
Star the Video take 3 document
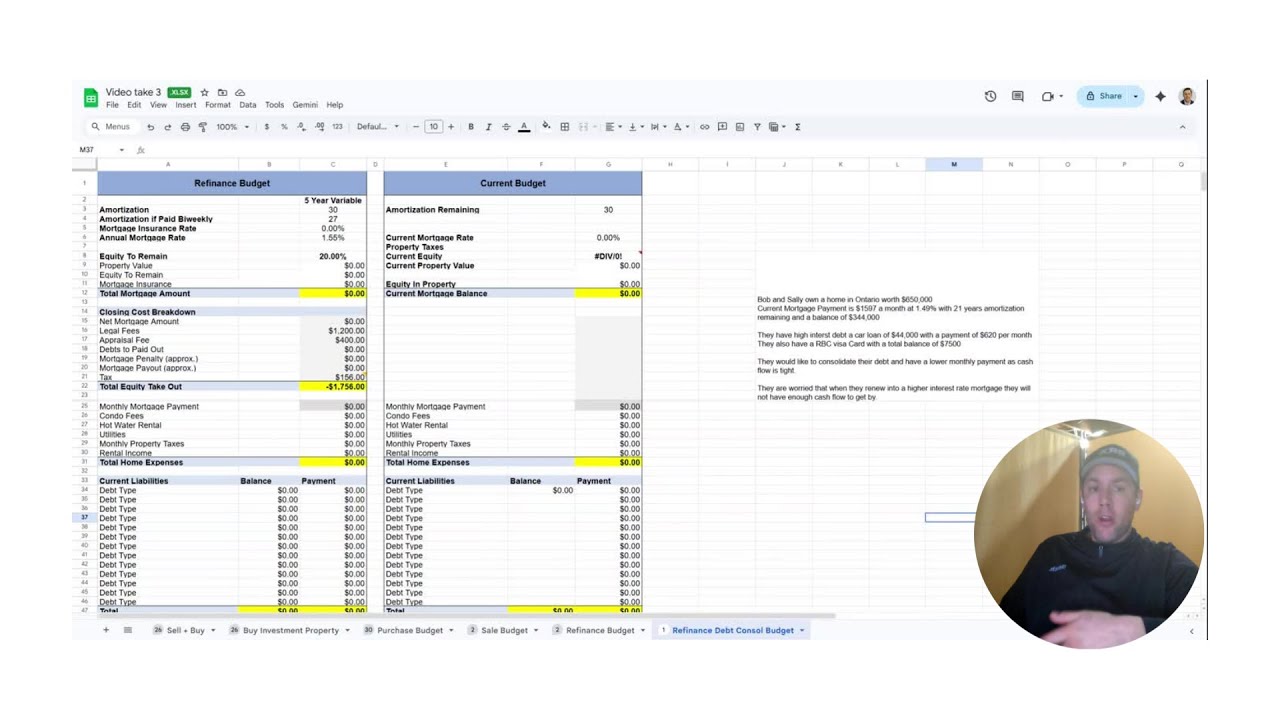click(204, 93)
